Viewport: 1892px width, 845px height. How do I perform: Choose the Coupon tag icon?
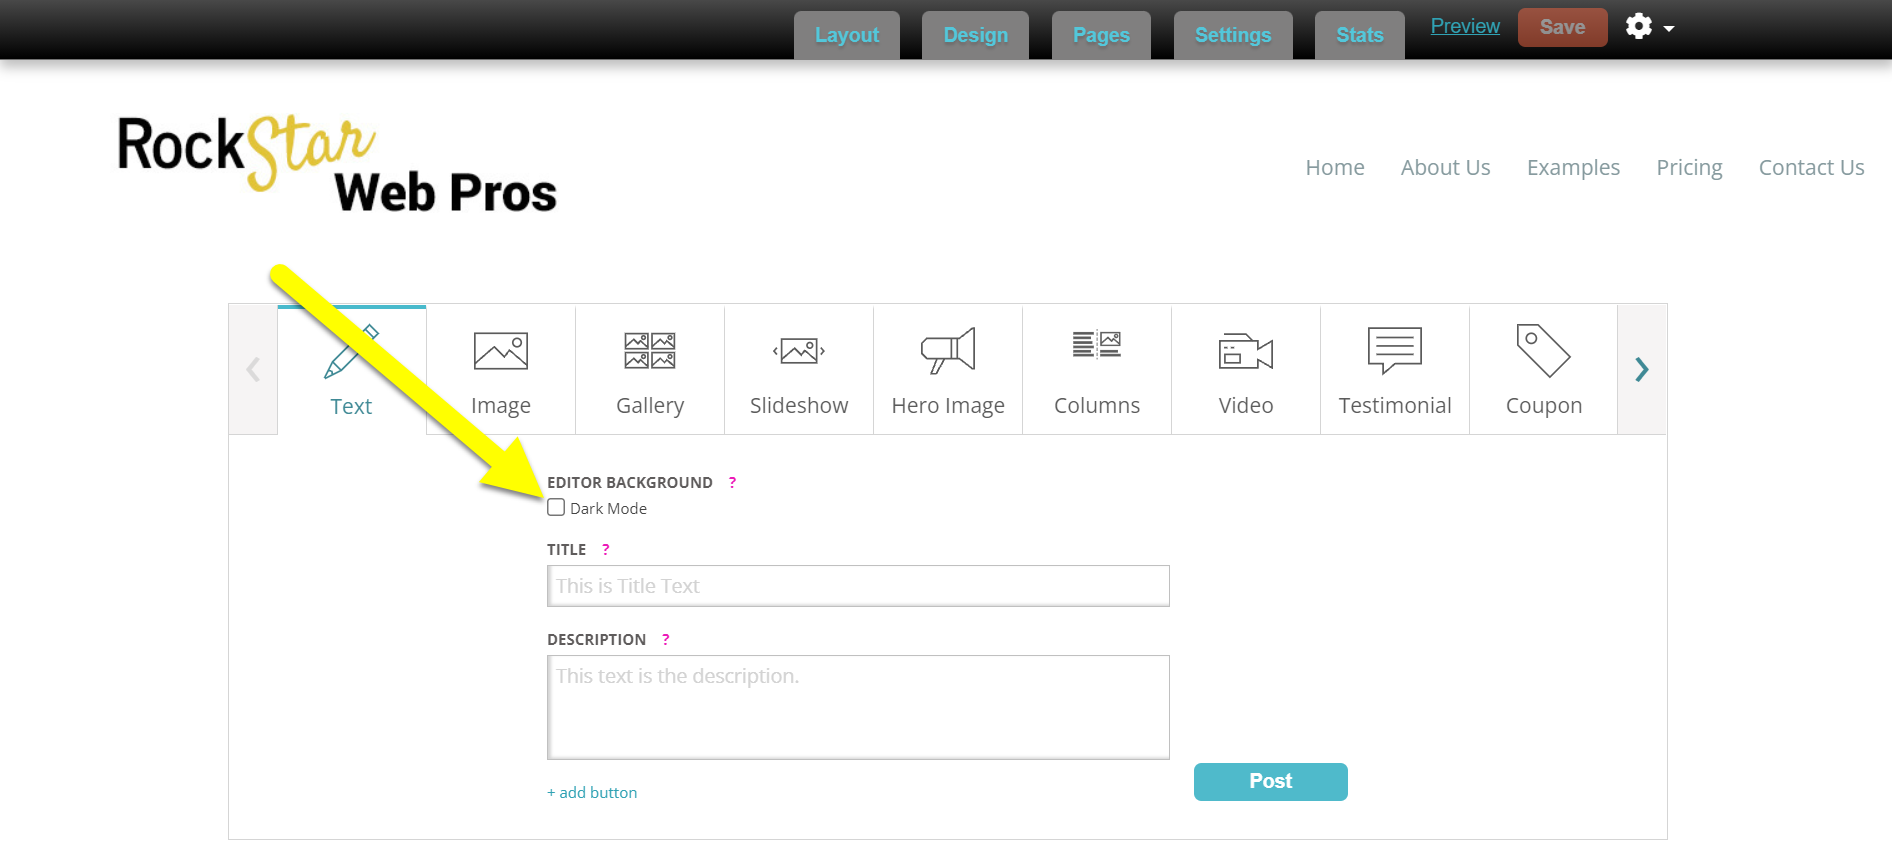pos(1543,351)
